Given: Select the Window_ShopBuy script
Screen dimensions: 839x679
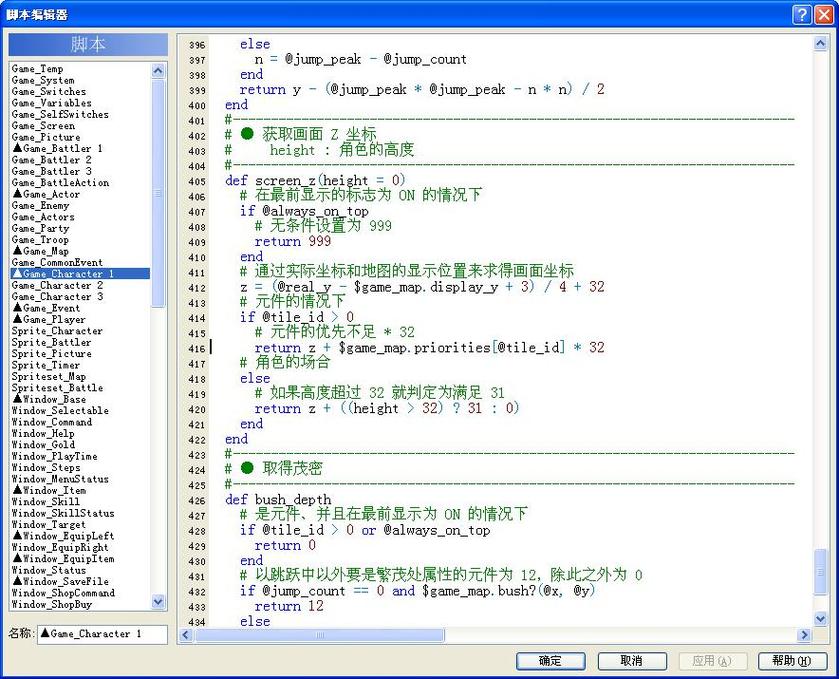Looking at the screenshot, I should click(58, 605).
